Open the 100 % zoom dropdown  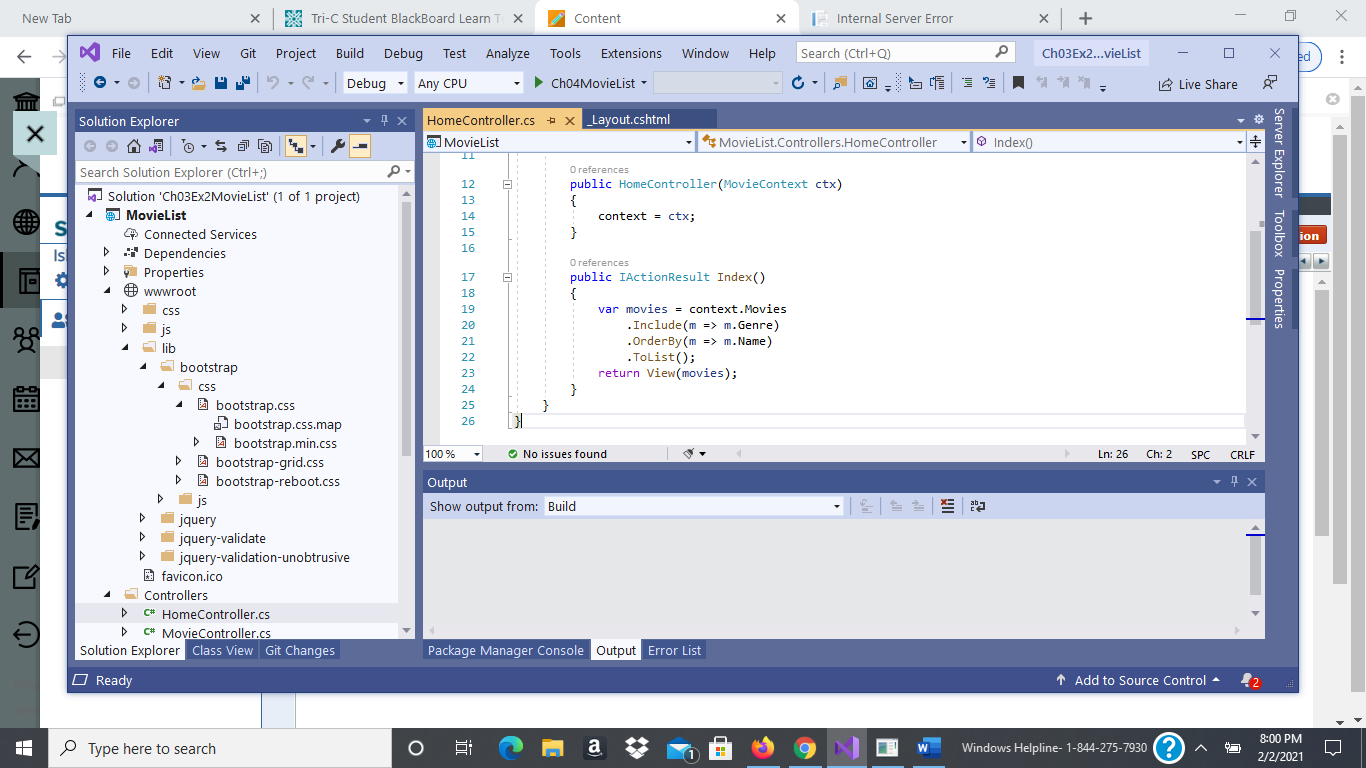(453, 454)
